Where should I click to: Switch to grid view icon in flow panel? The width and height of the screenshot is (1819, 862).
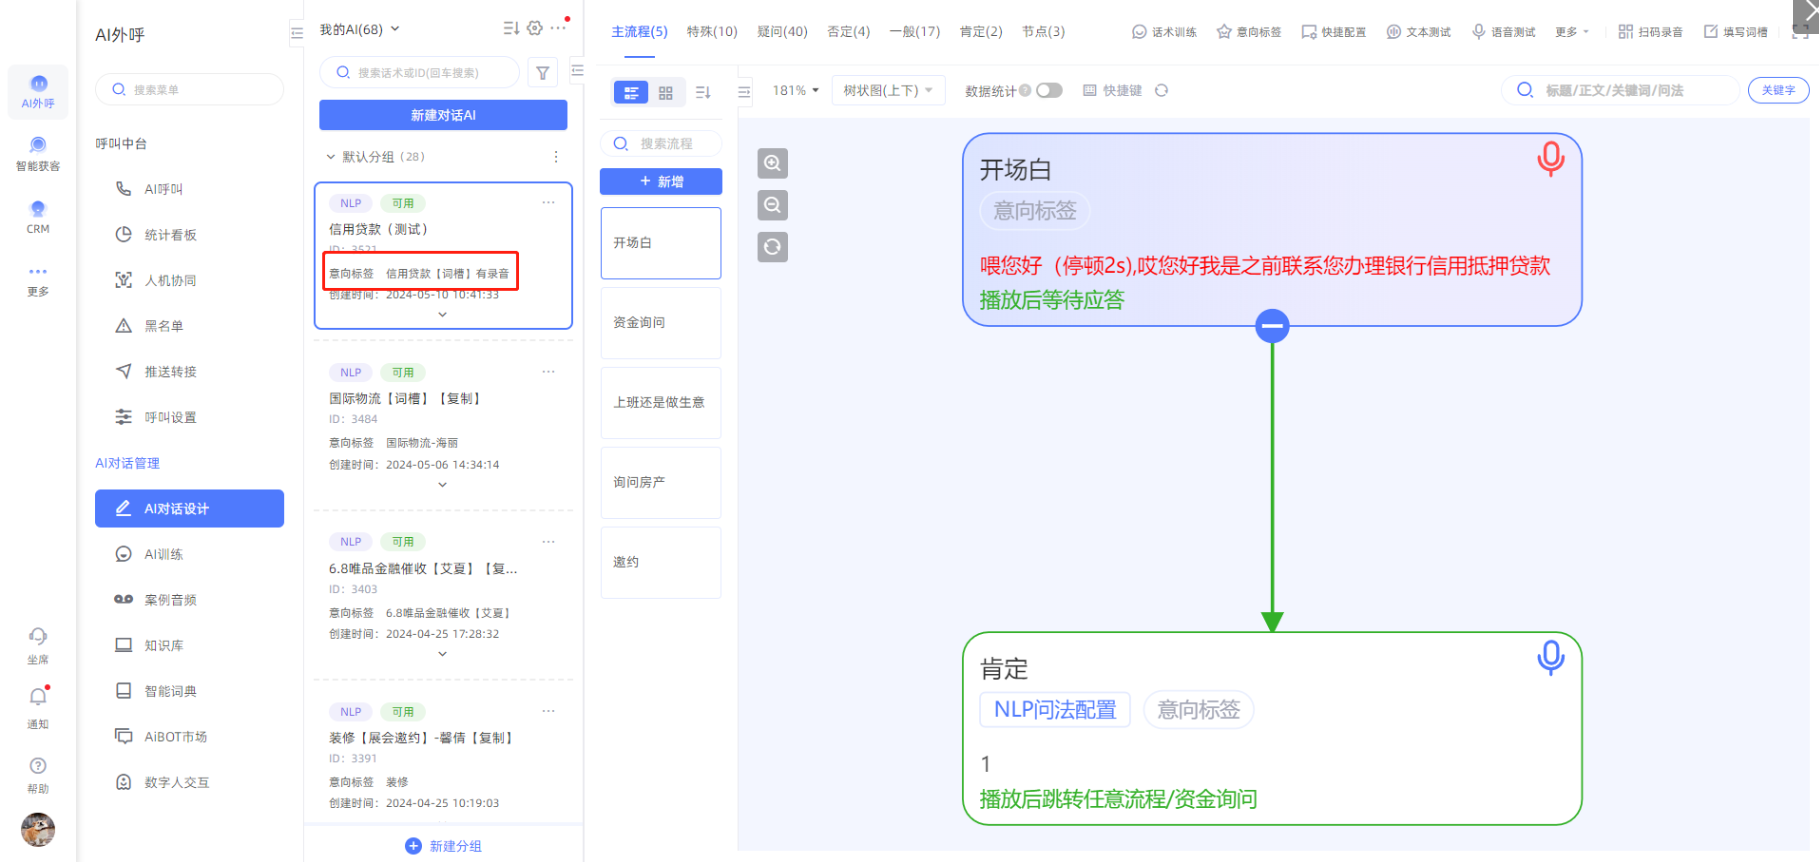(666, 93)
